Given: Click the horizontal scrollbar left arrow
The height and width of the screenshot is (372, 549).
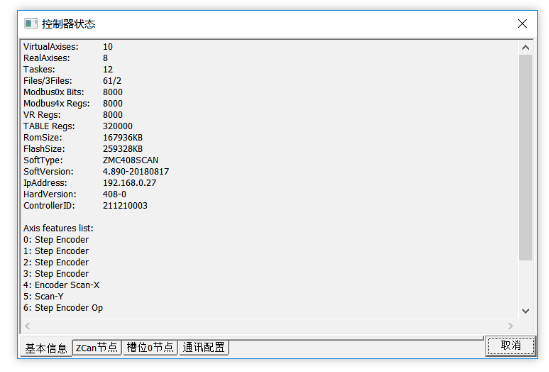Looking at the screenshot, I should [x=27, y=326].
